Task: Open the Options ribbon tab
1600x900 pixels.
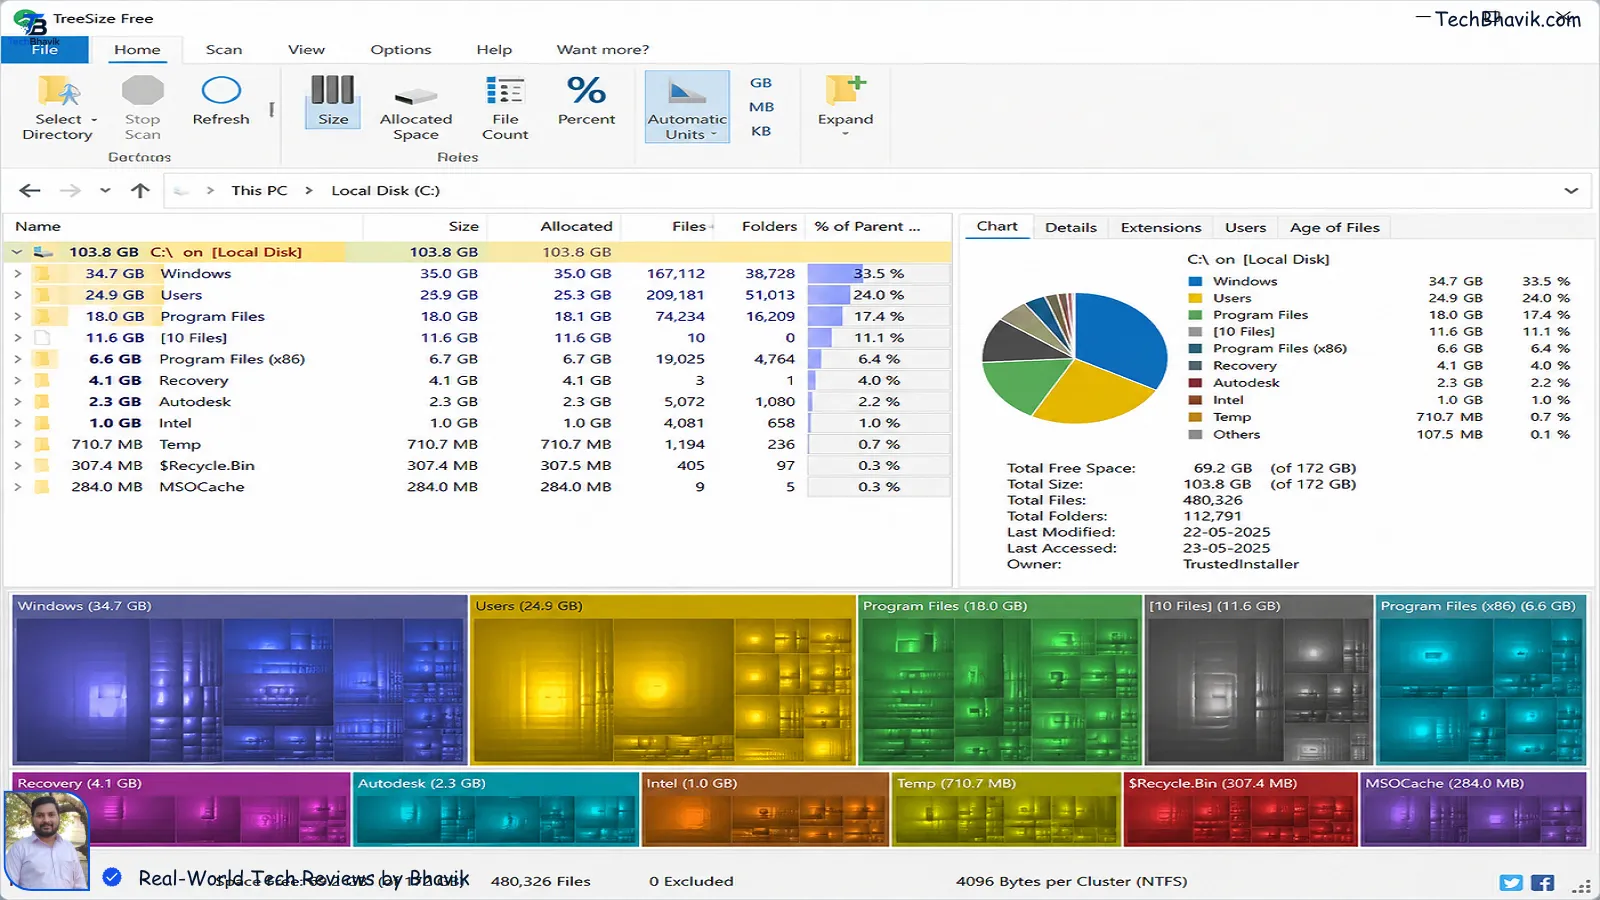Action: (x=401, y=49)
